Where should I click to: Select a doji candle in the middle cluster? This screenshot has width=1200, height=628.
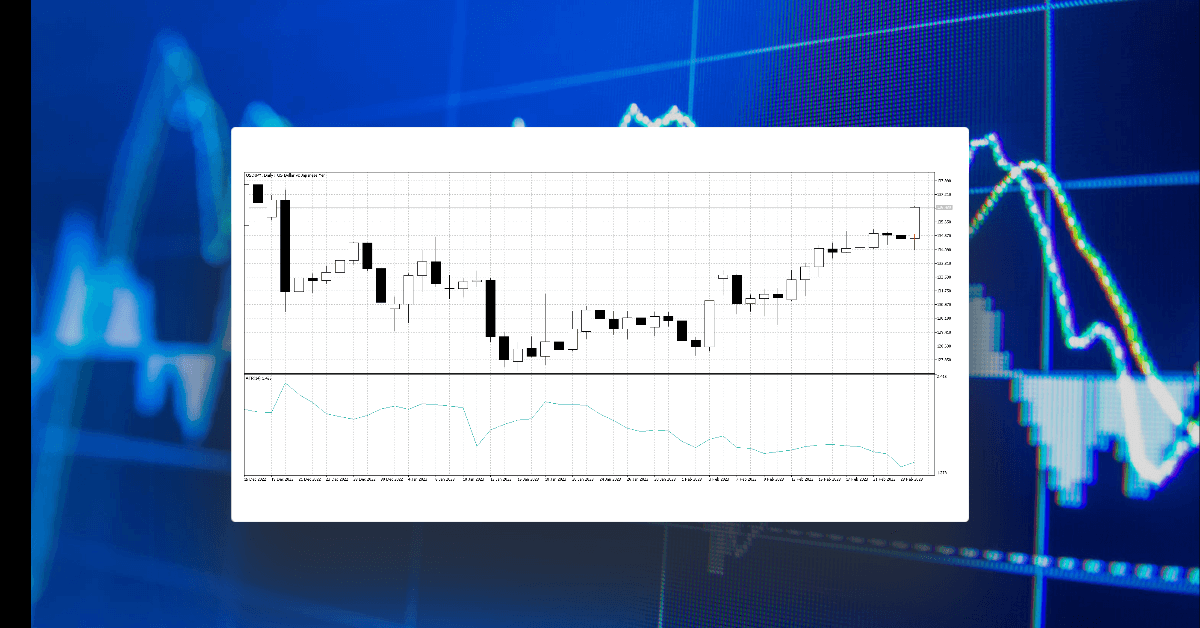coord(450,288)
